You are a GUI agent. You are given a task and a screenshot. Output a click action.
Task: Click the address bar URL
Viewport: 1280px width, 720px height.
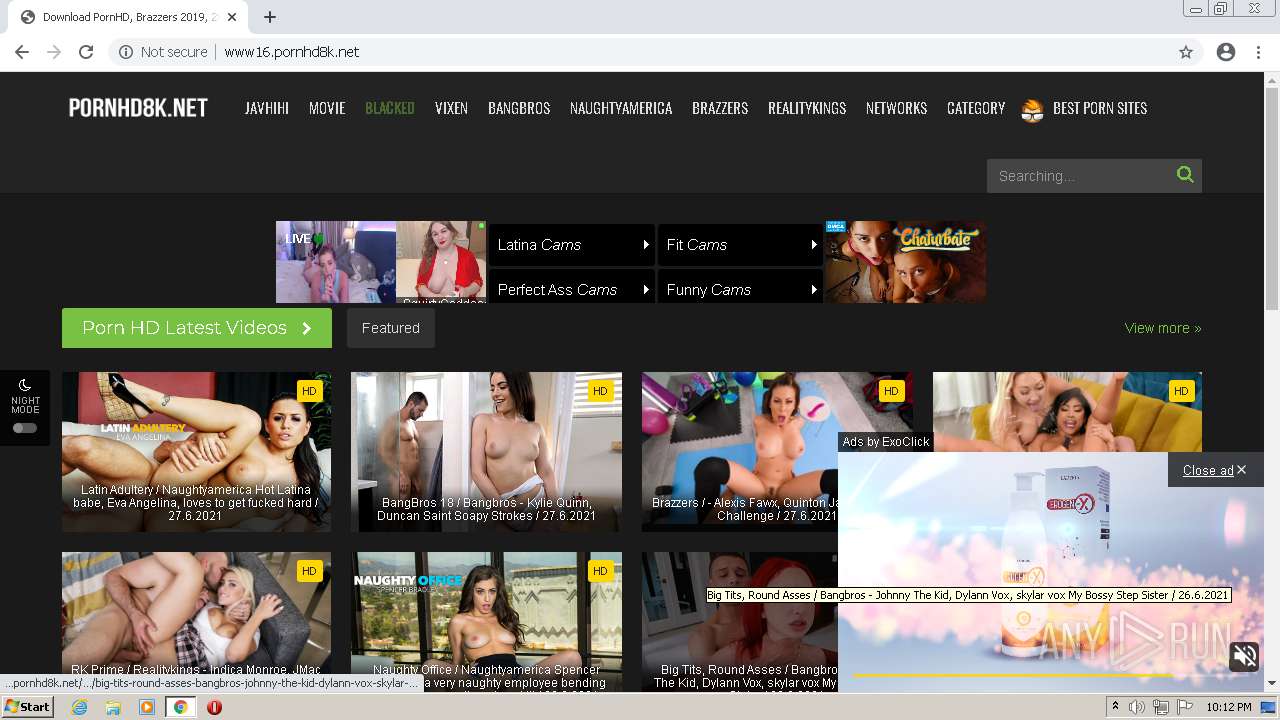point(292,52)
